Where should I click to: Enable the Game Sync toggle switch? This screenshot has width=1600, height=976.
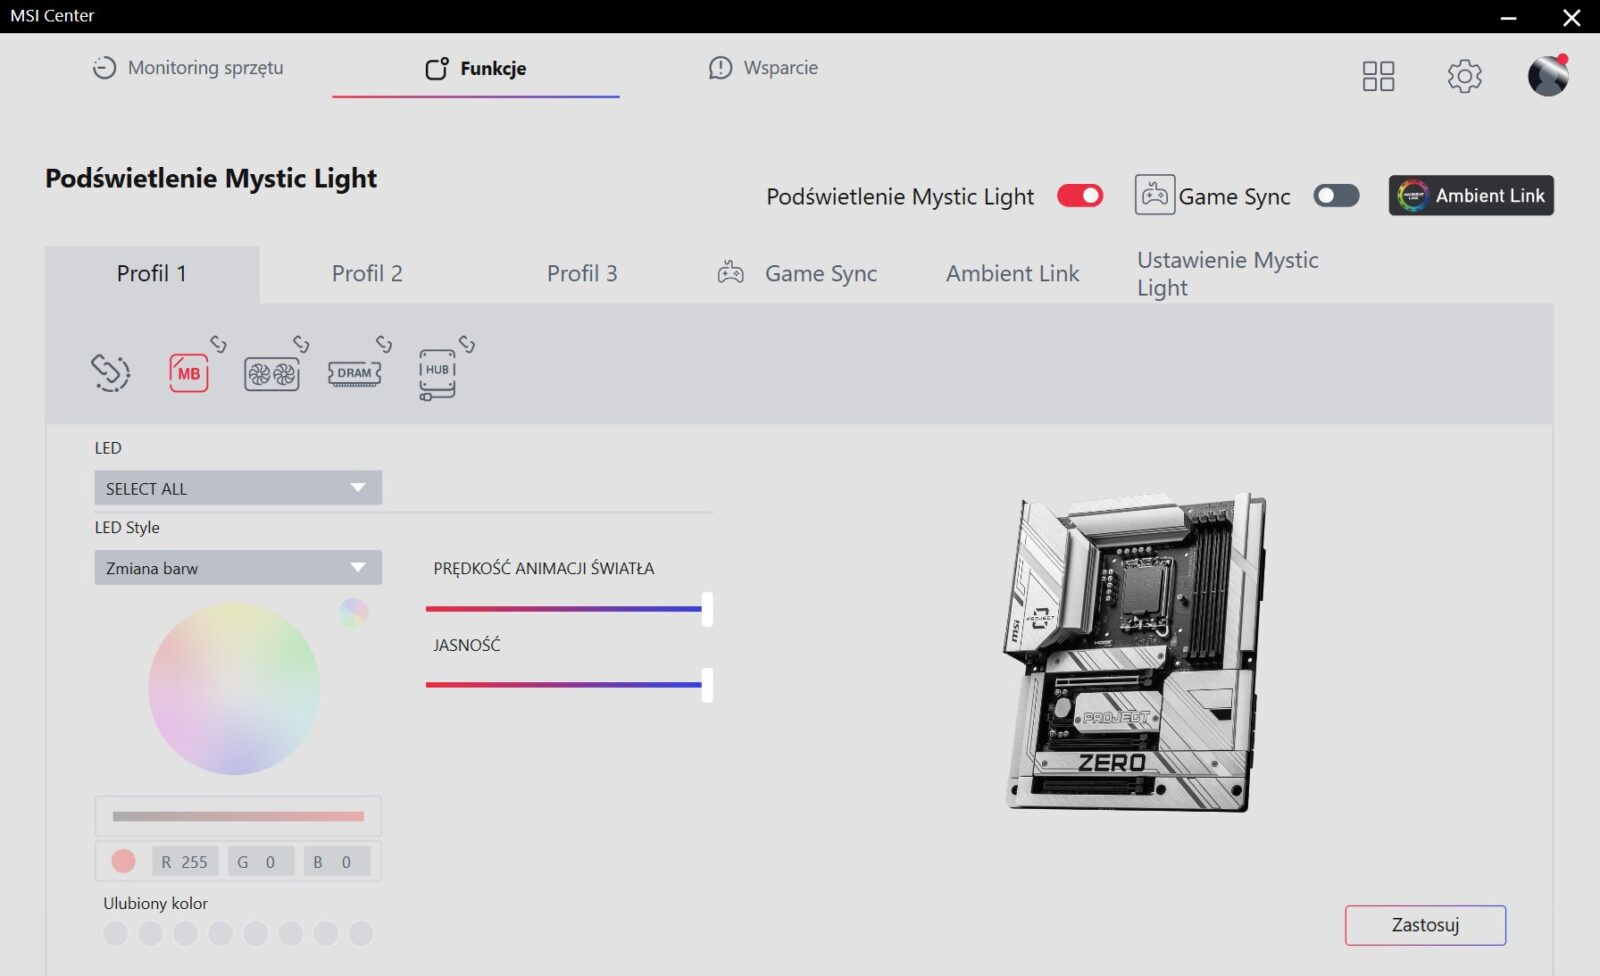click(x=1336, y=196)
